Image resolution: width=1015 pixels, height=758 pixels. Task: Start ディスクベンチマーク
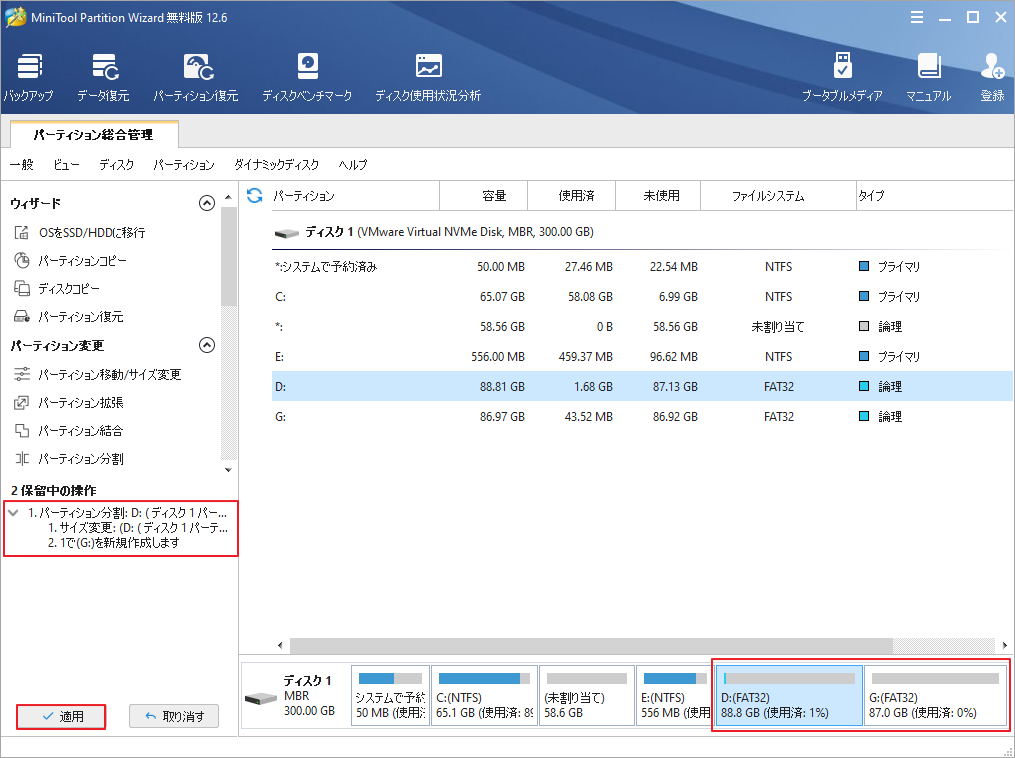(307, 75)
